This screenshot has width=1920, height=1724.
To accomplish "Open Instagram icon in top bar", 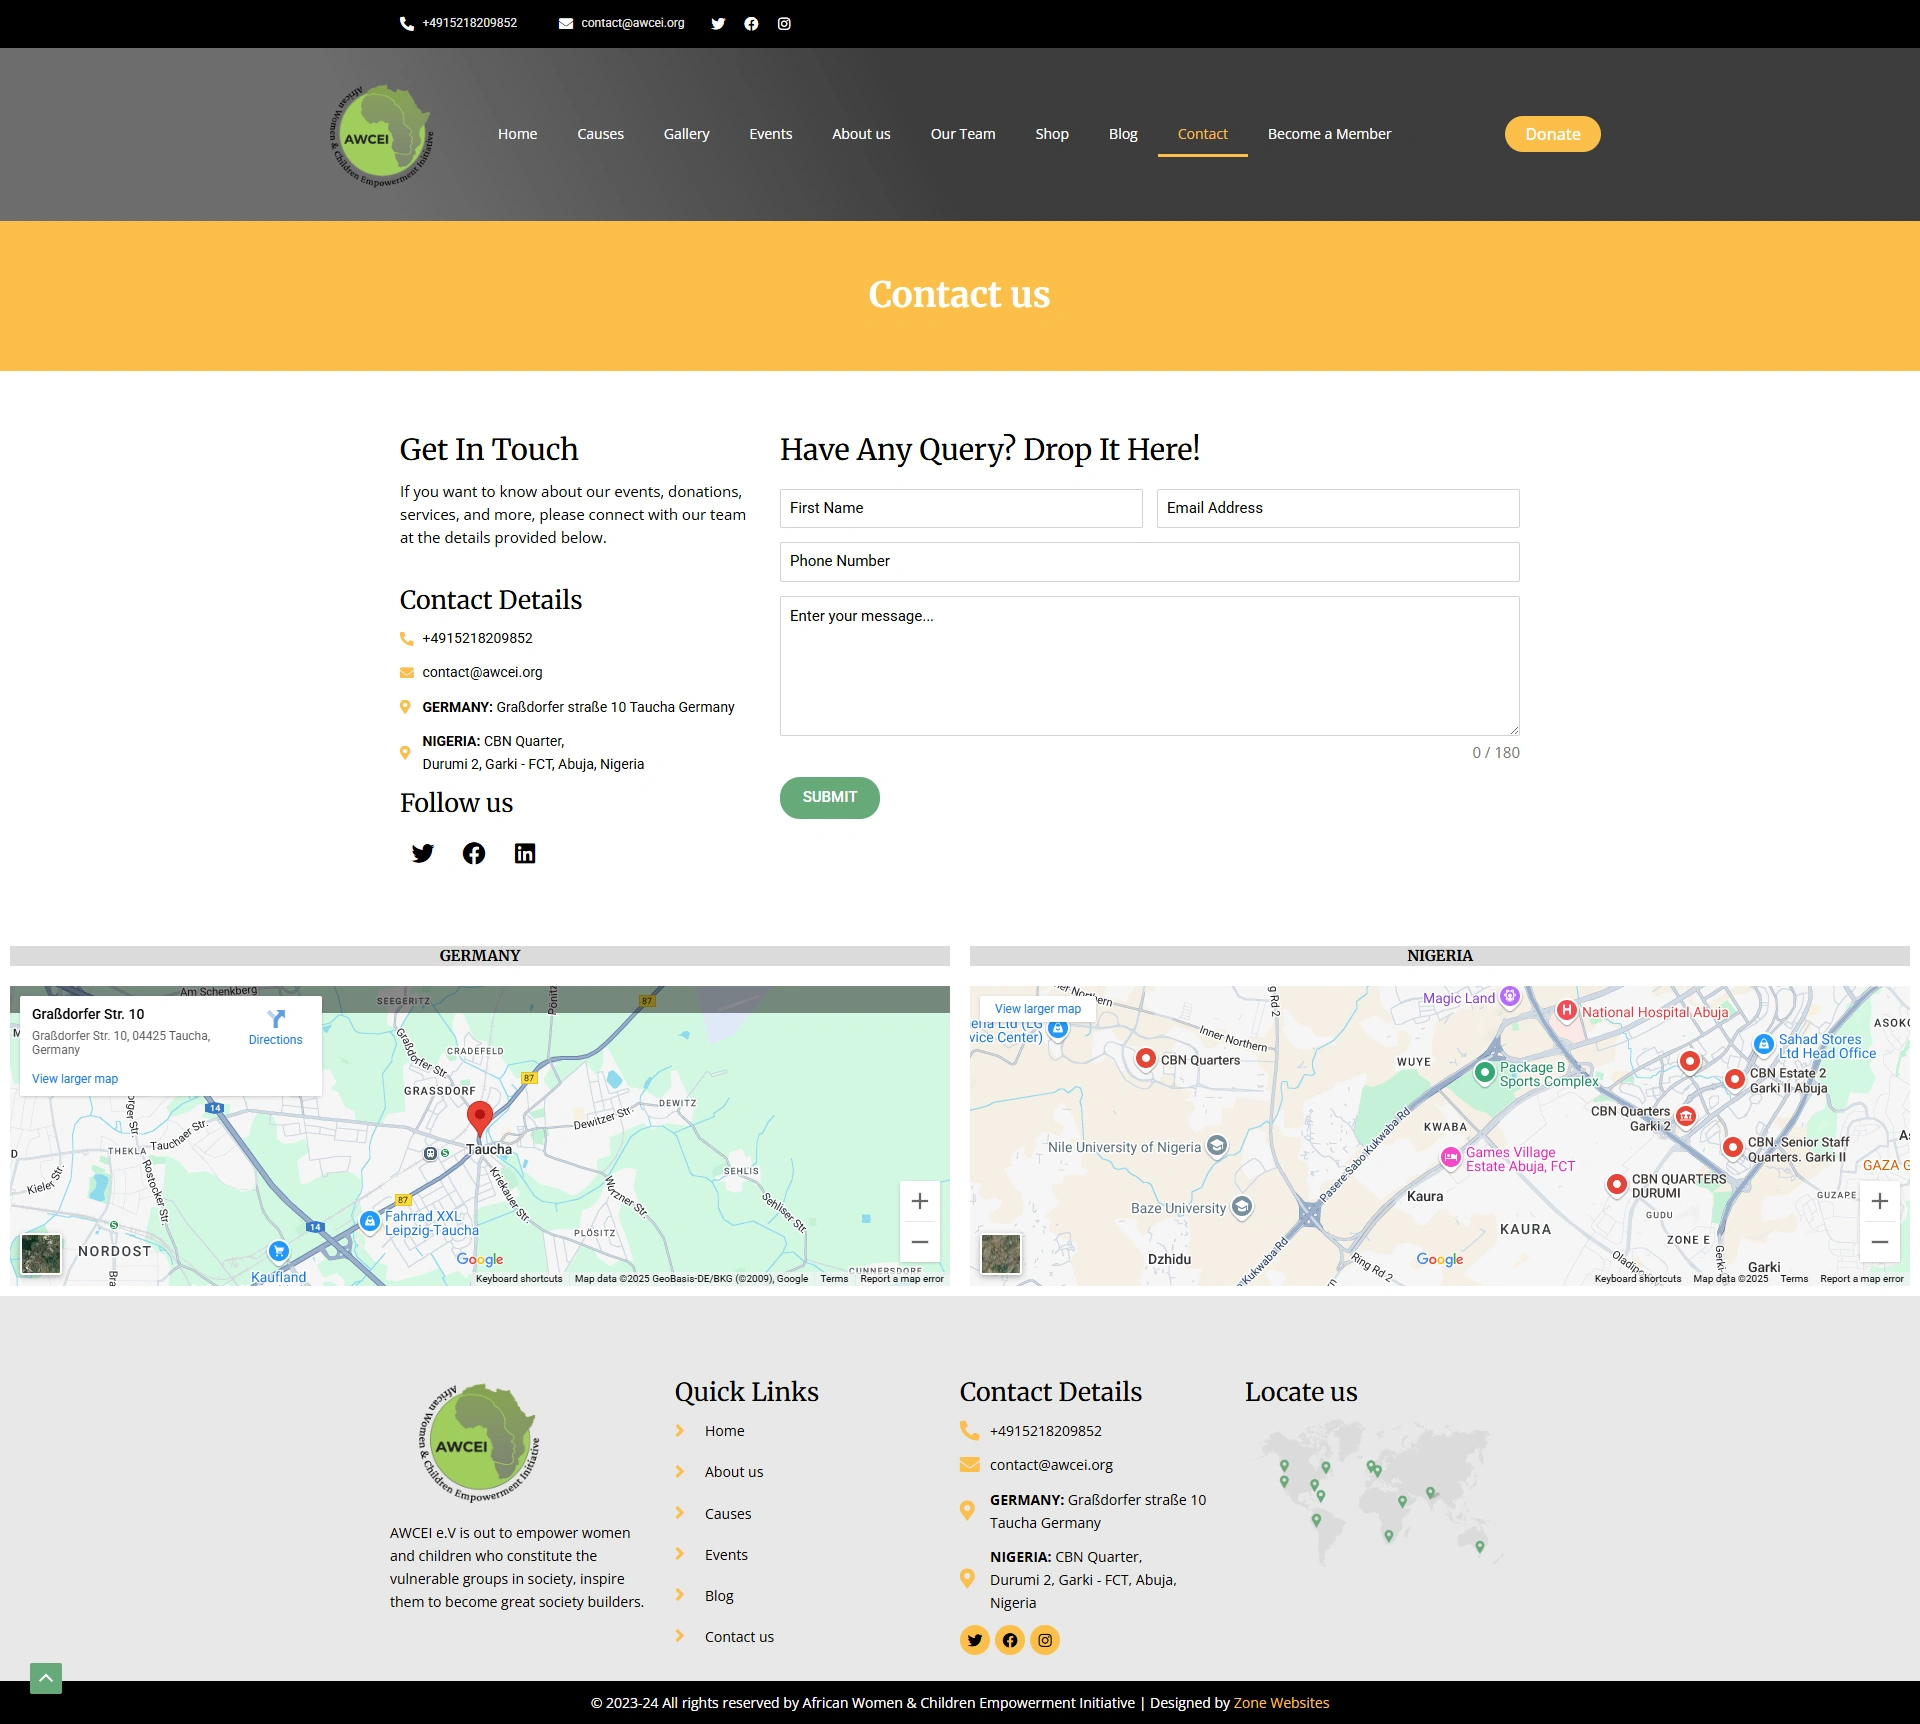I will point(784,24).
